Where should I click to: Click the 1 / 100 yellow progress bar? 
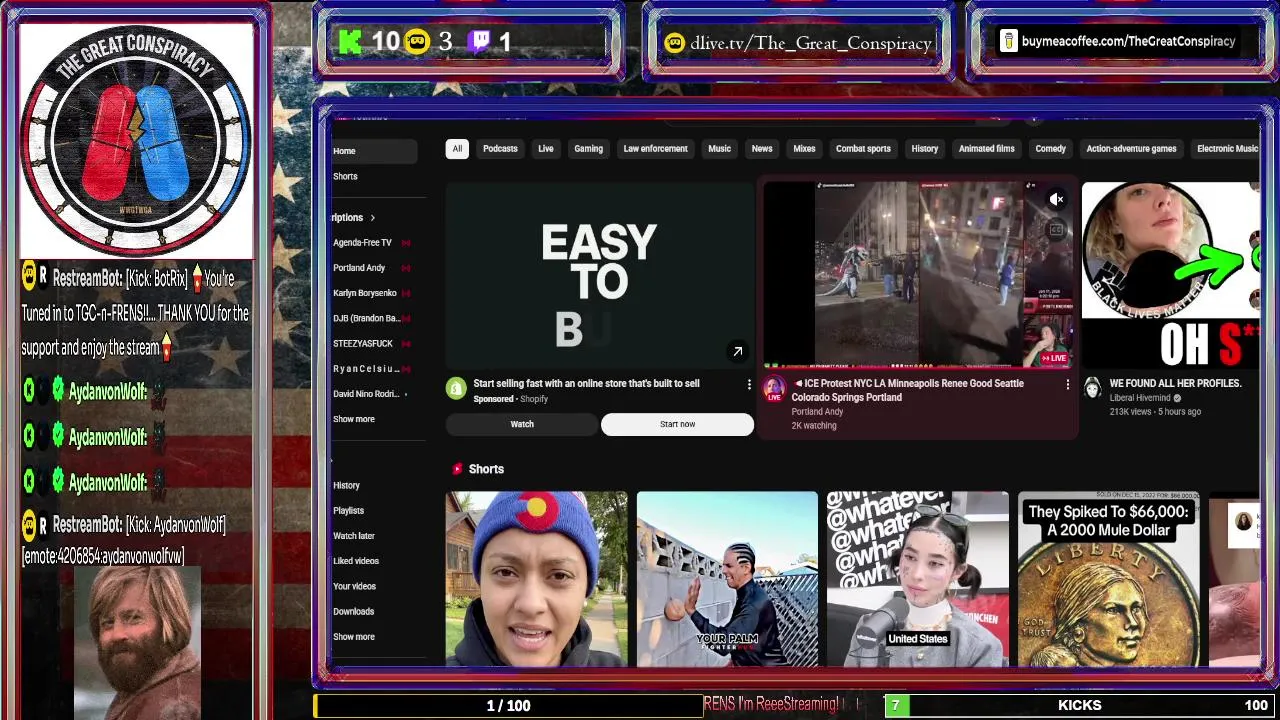(x=508, y=705)
